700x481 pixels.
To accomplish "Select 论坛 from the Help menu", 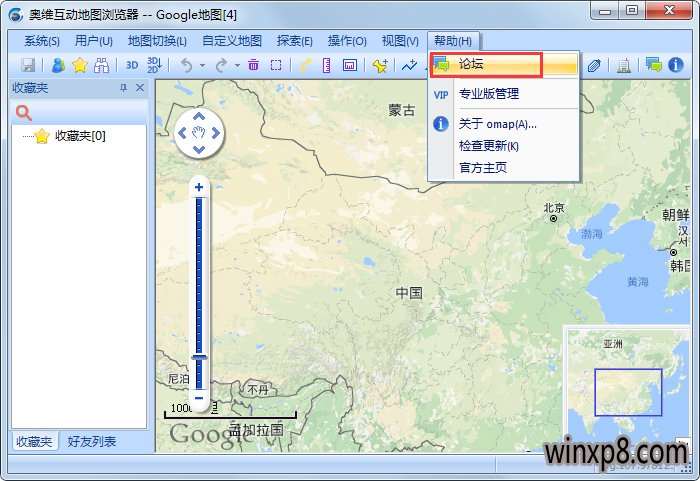I will (504, 64).
